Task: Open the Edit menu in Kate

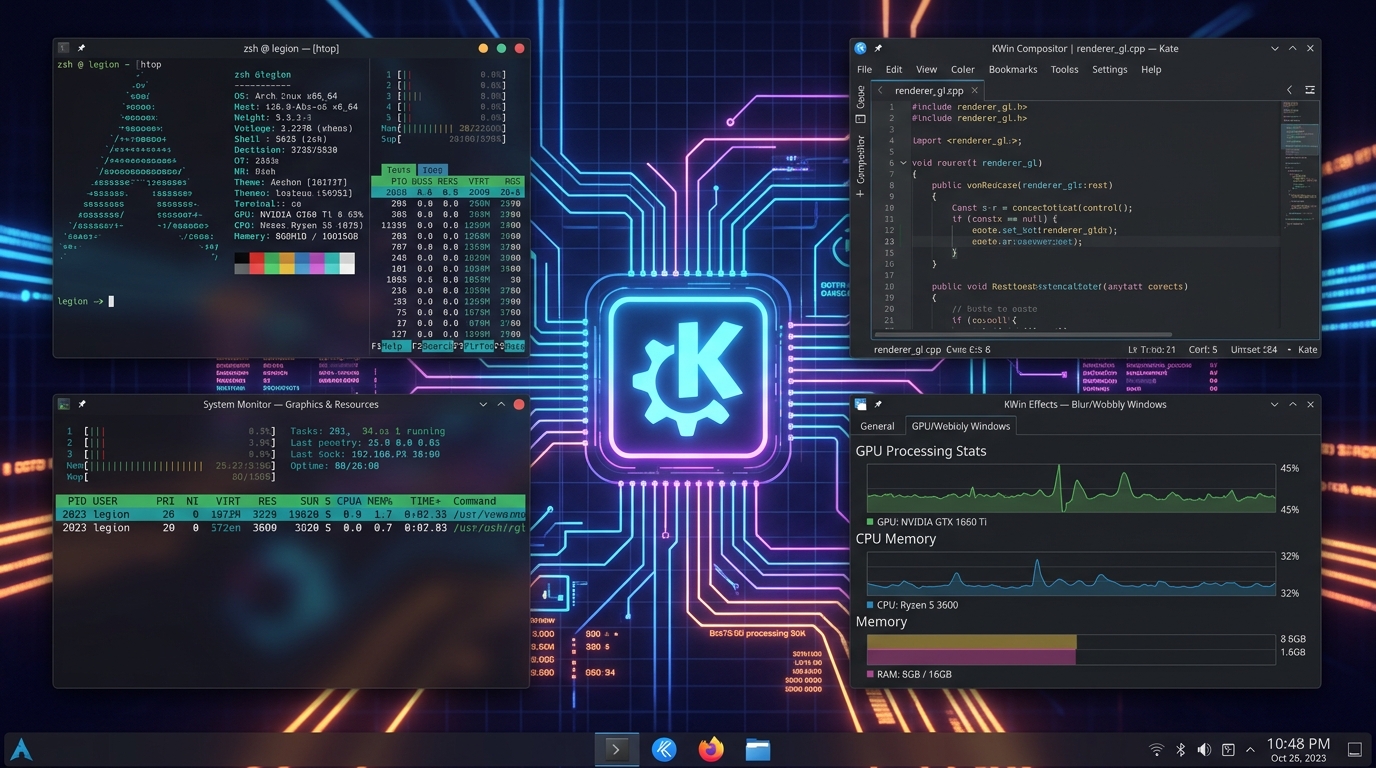Action: (894, 69)
